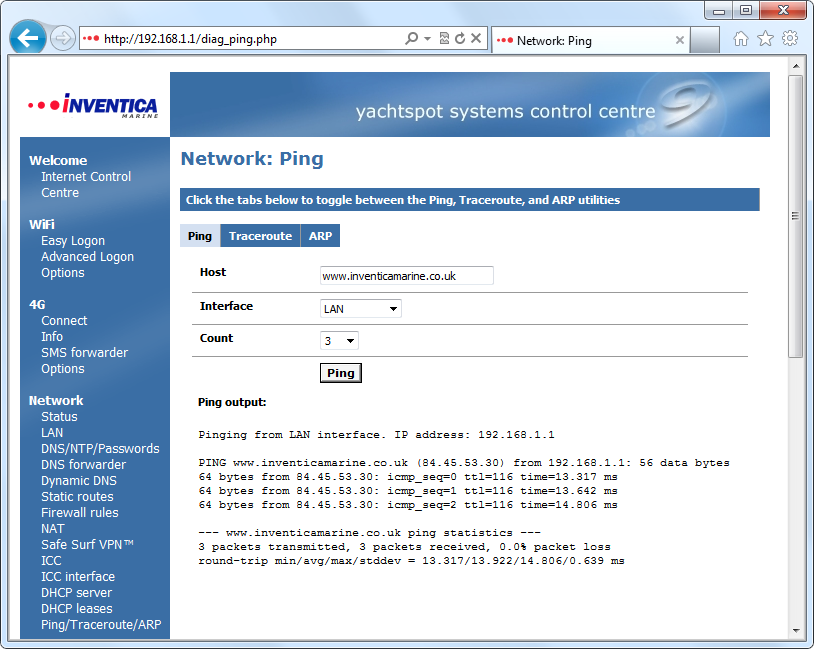Switch to the Ping tab
This screenshot has width=814, height=649.
200,236
